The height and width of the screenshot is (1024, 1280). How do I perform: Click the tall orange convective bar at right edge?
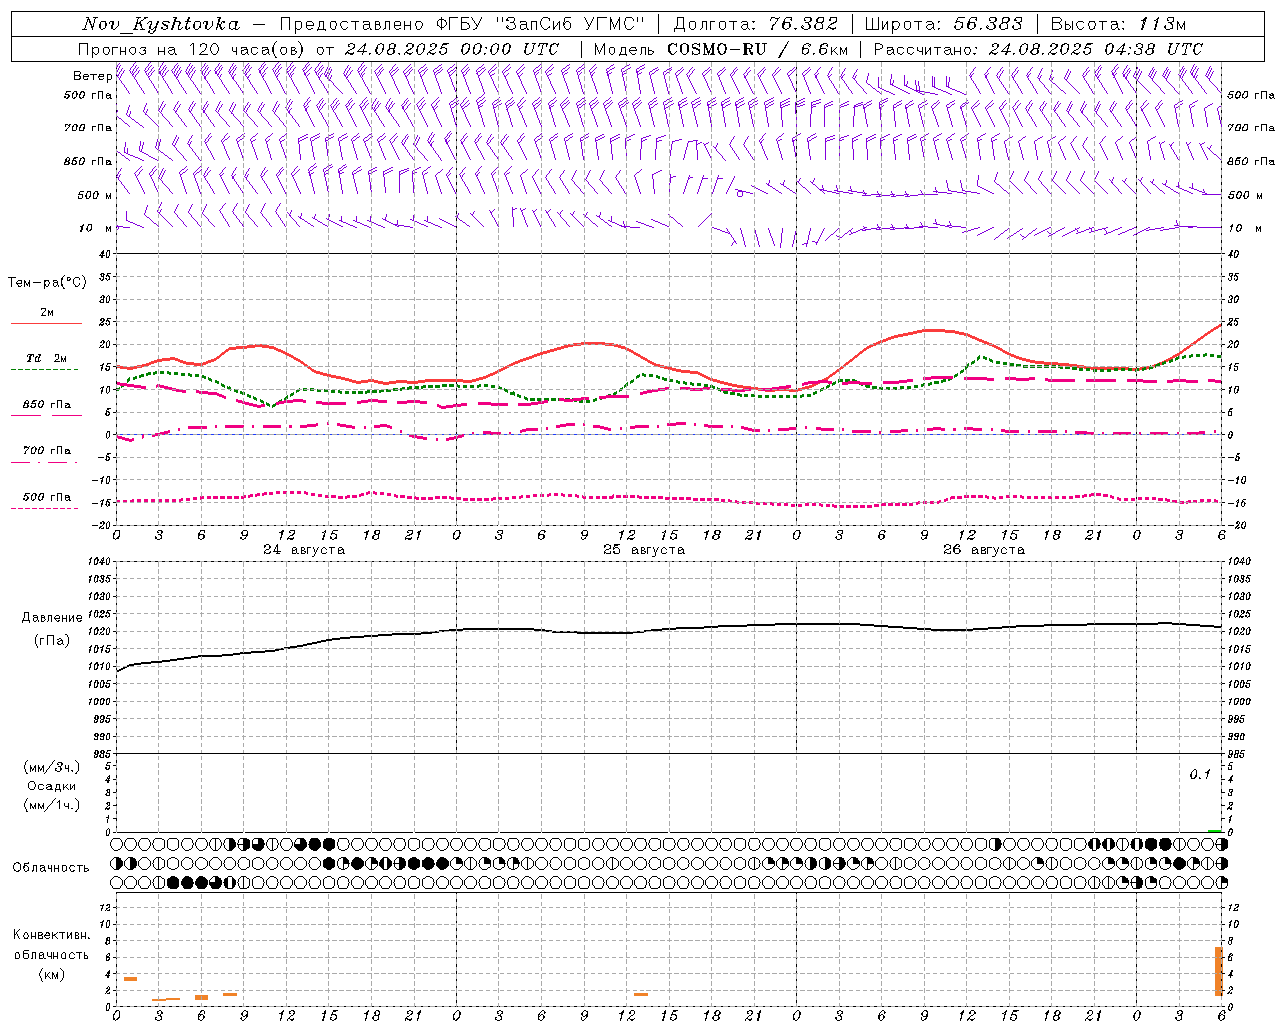click(x=1218, y=971)
